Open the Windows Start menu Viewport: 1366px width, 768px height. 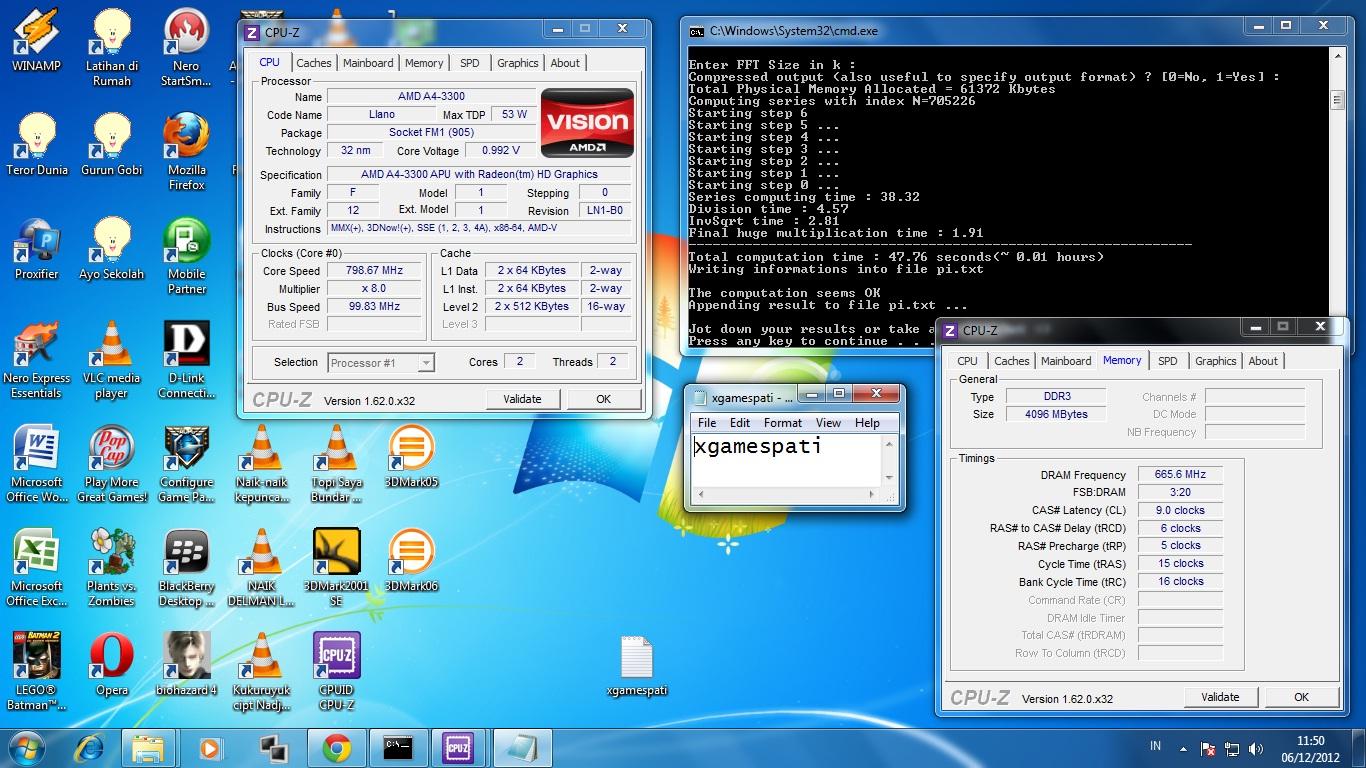[x=27, y=748]
